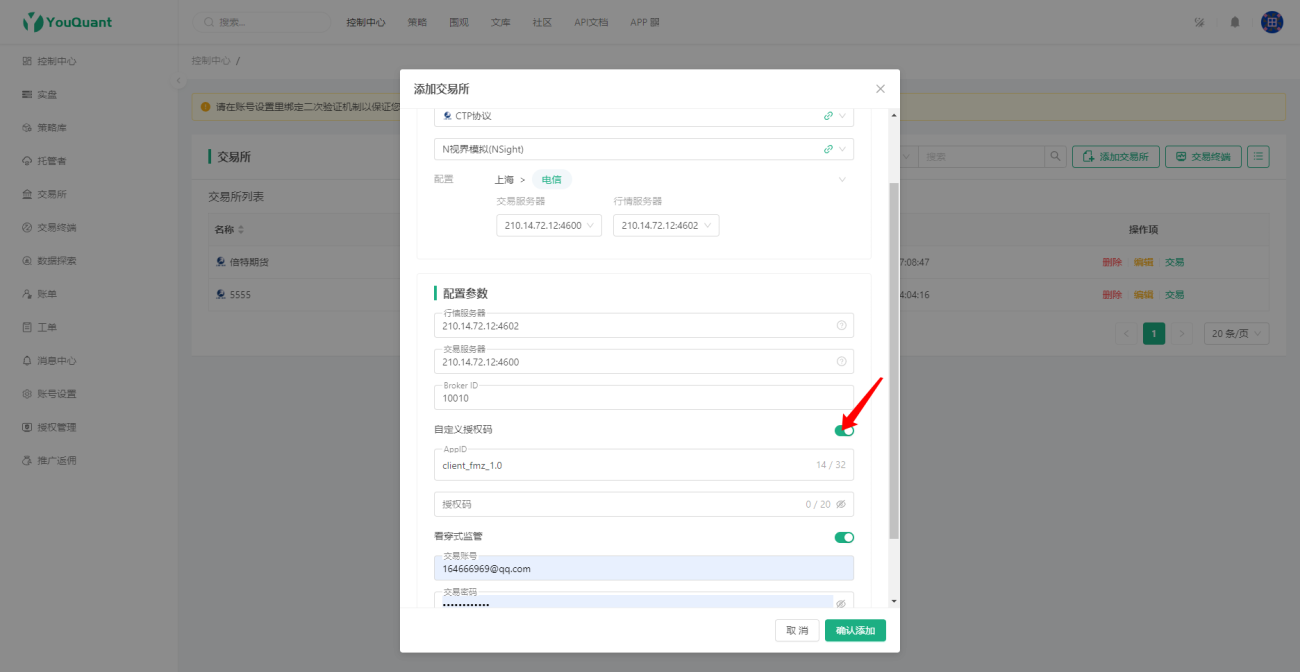1300x672 pixels.
Task: Open 账号设置 in the sidebar
Action: point(50,393)
